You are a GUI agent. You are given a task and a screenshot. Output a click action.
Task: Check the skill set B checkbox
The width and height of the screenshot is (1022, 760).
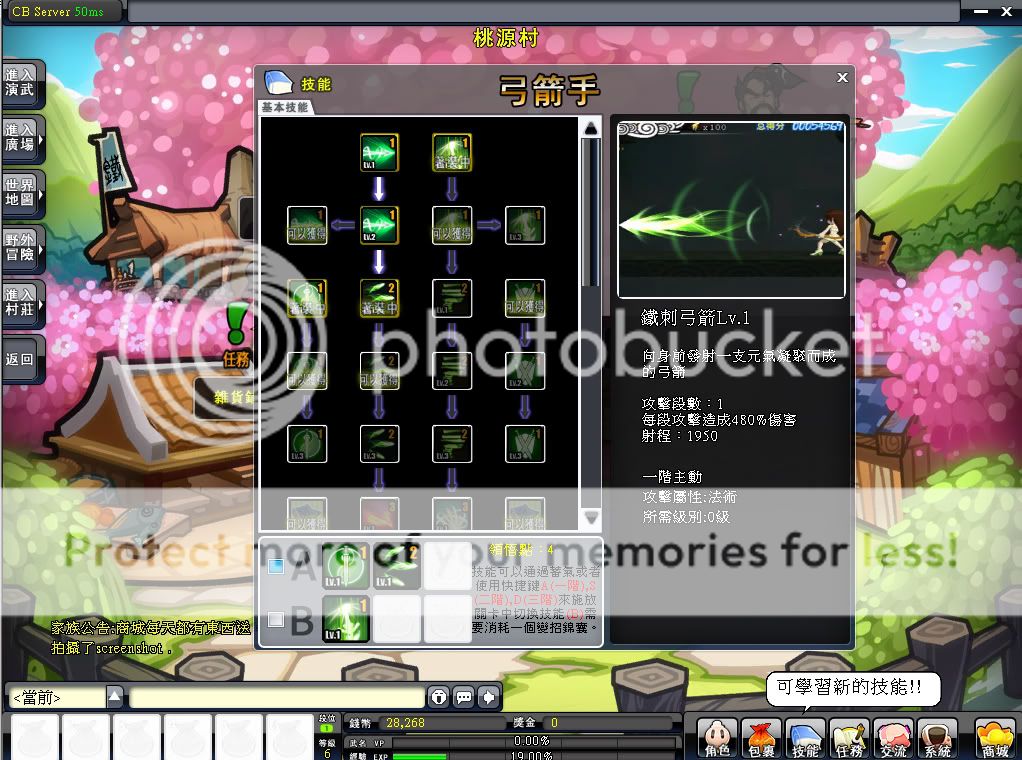tap(276, 619)
